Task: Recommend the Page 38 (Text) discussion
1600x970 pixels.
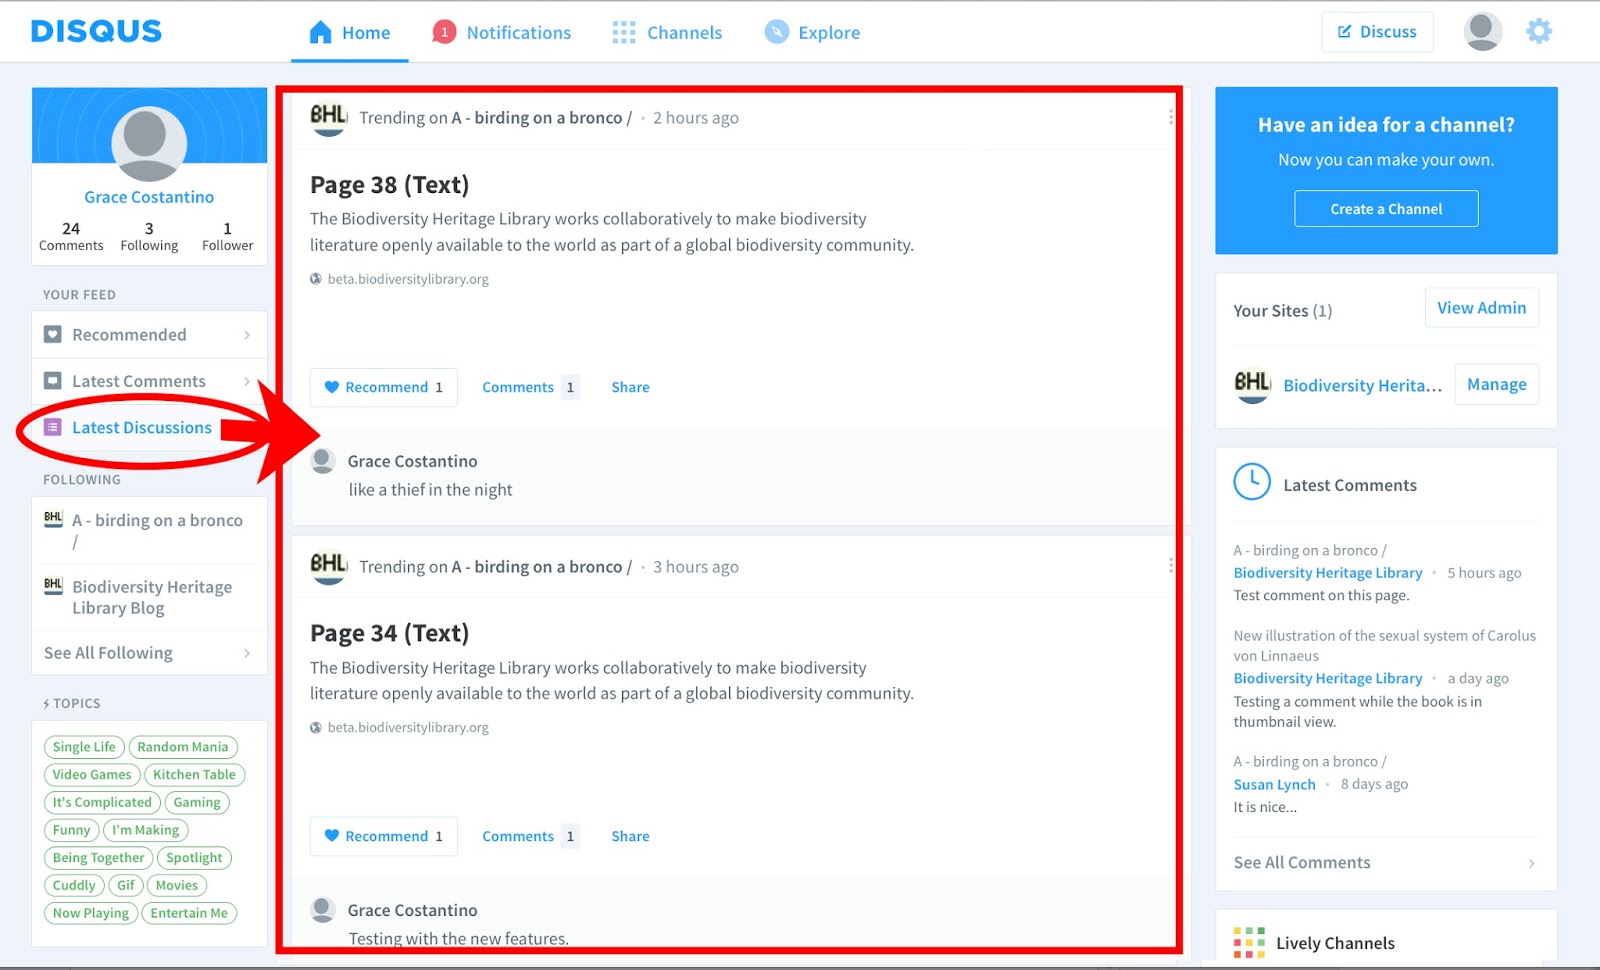Action: point(384,388)
